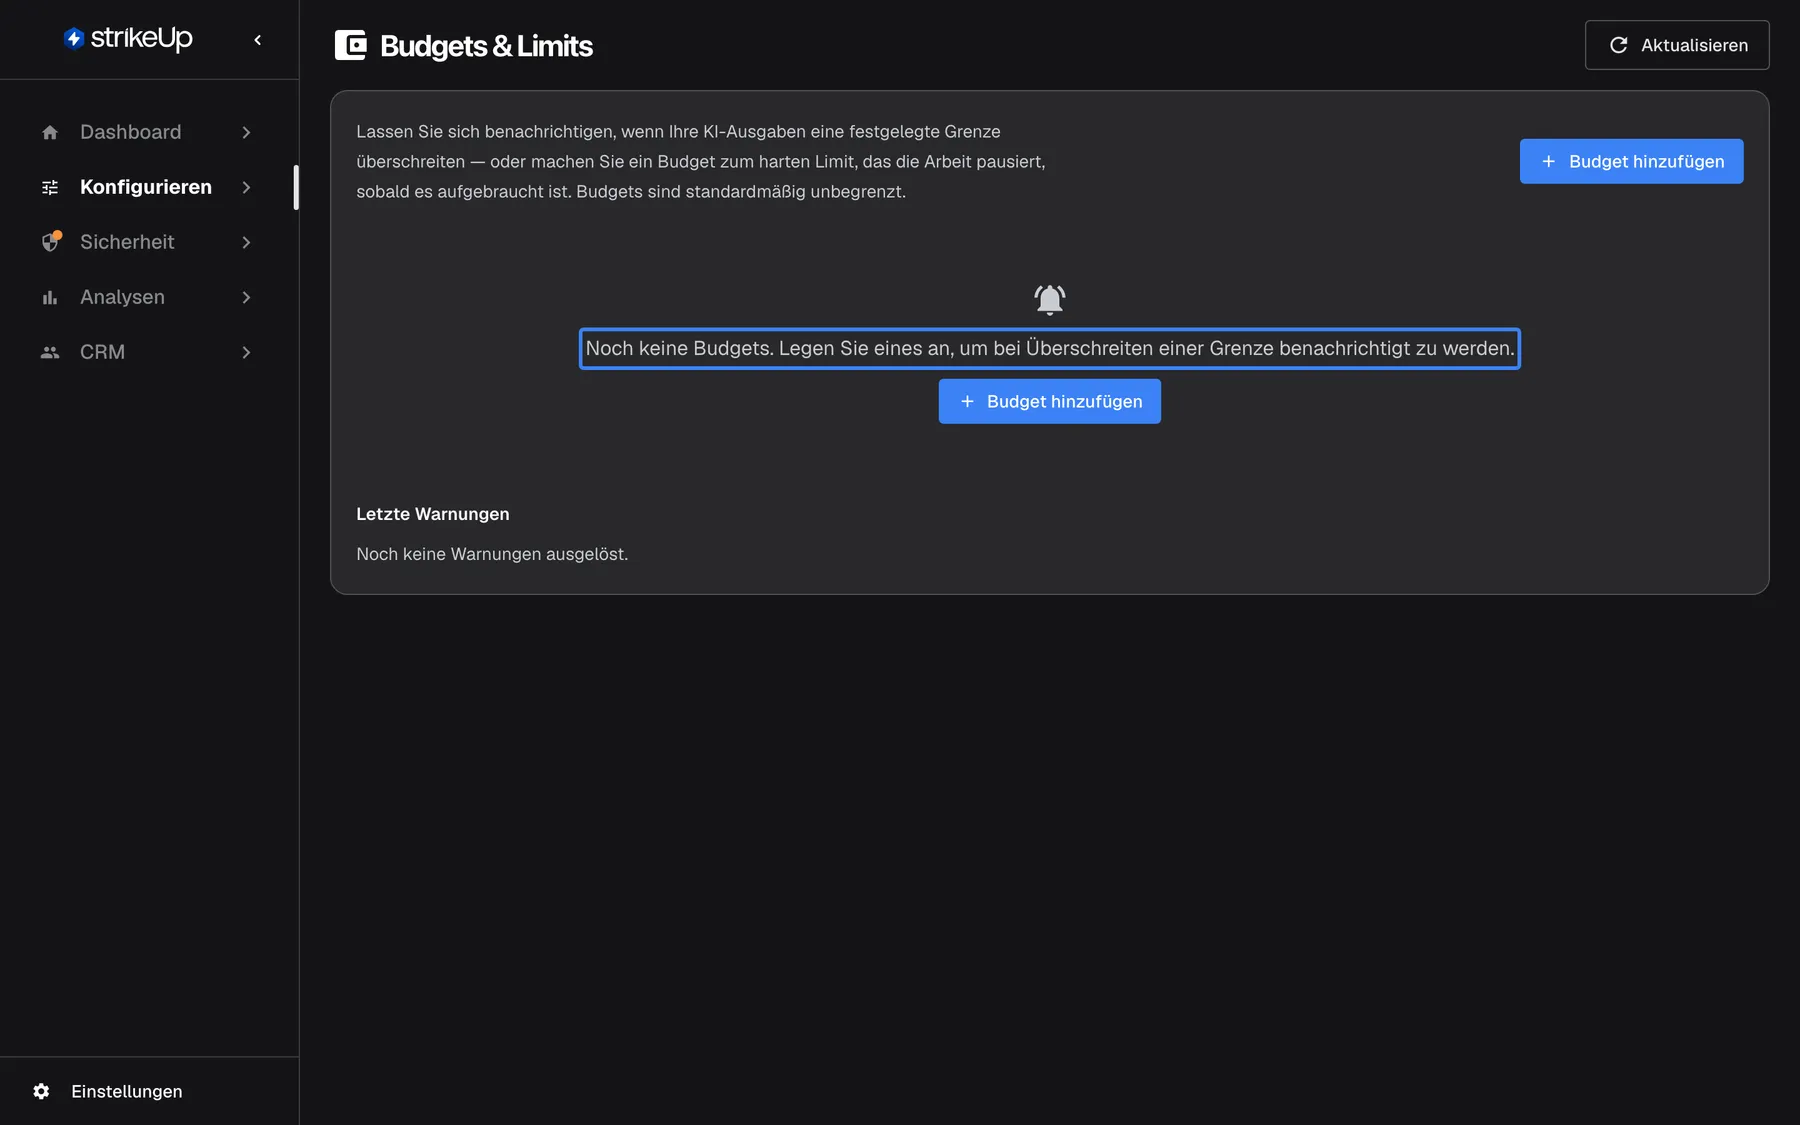Select Konfigurieren in the sidebar
The width and height of the screenshot is (1800, 1125).
[147, 187]
